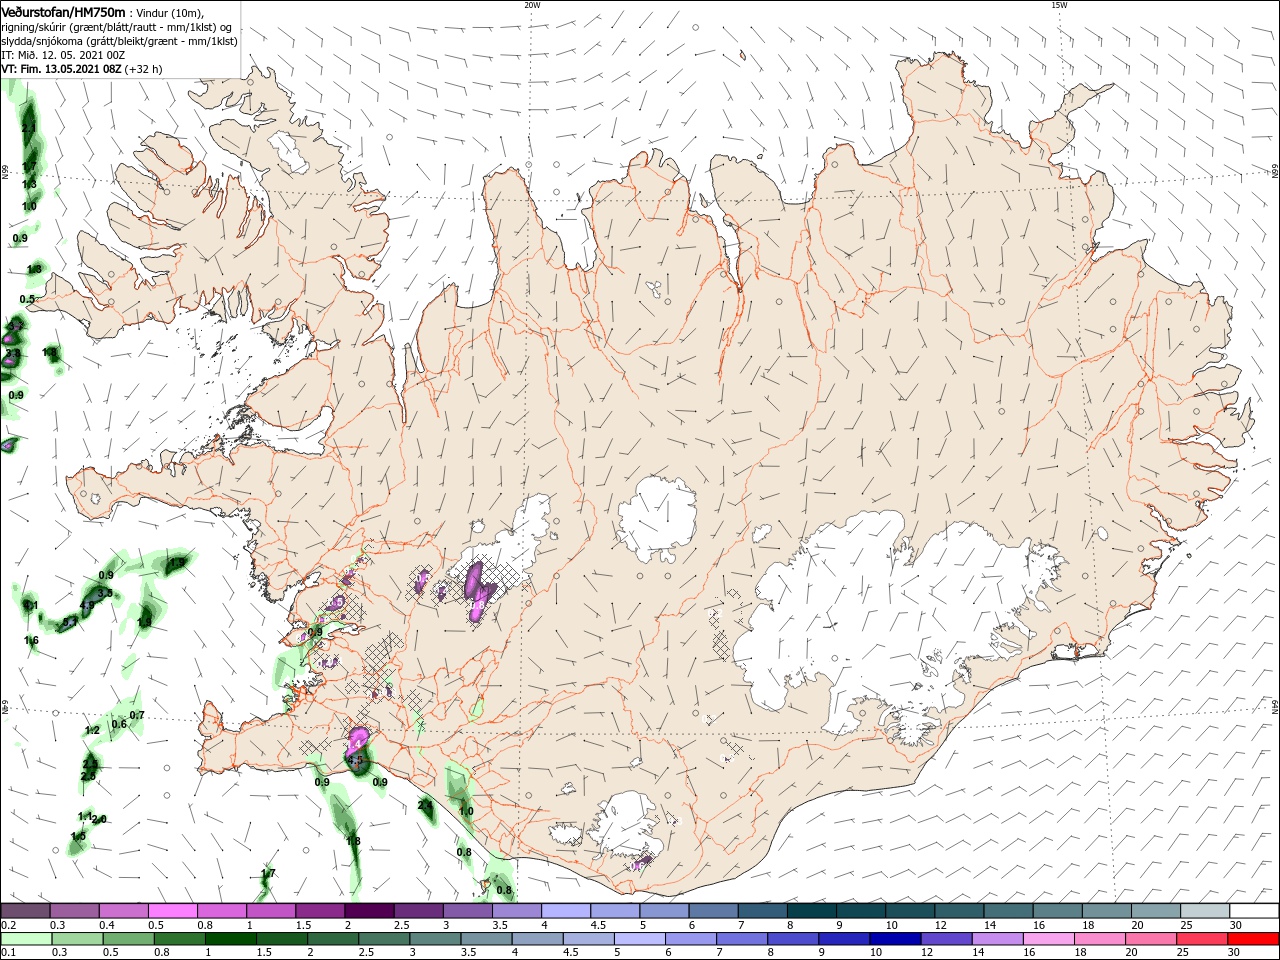This screenshot has width=1280, height=960.
Task: Click the purple snowfall patch on Langjökull glacier
Action: click(478, 591)
